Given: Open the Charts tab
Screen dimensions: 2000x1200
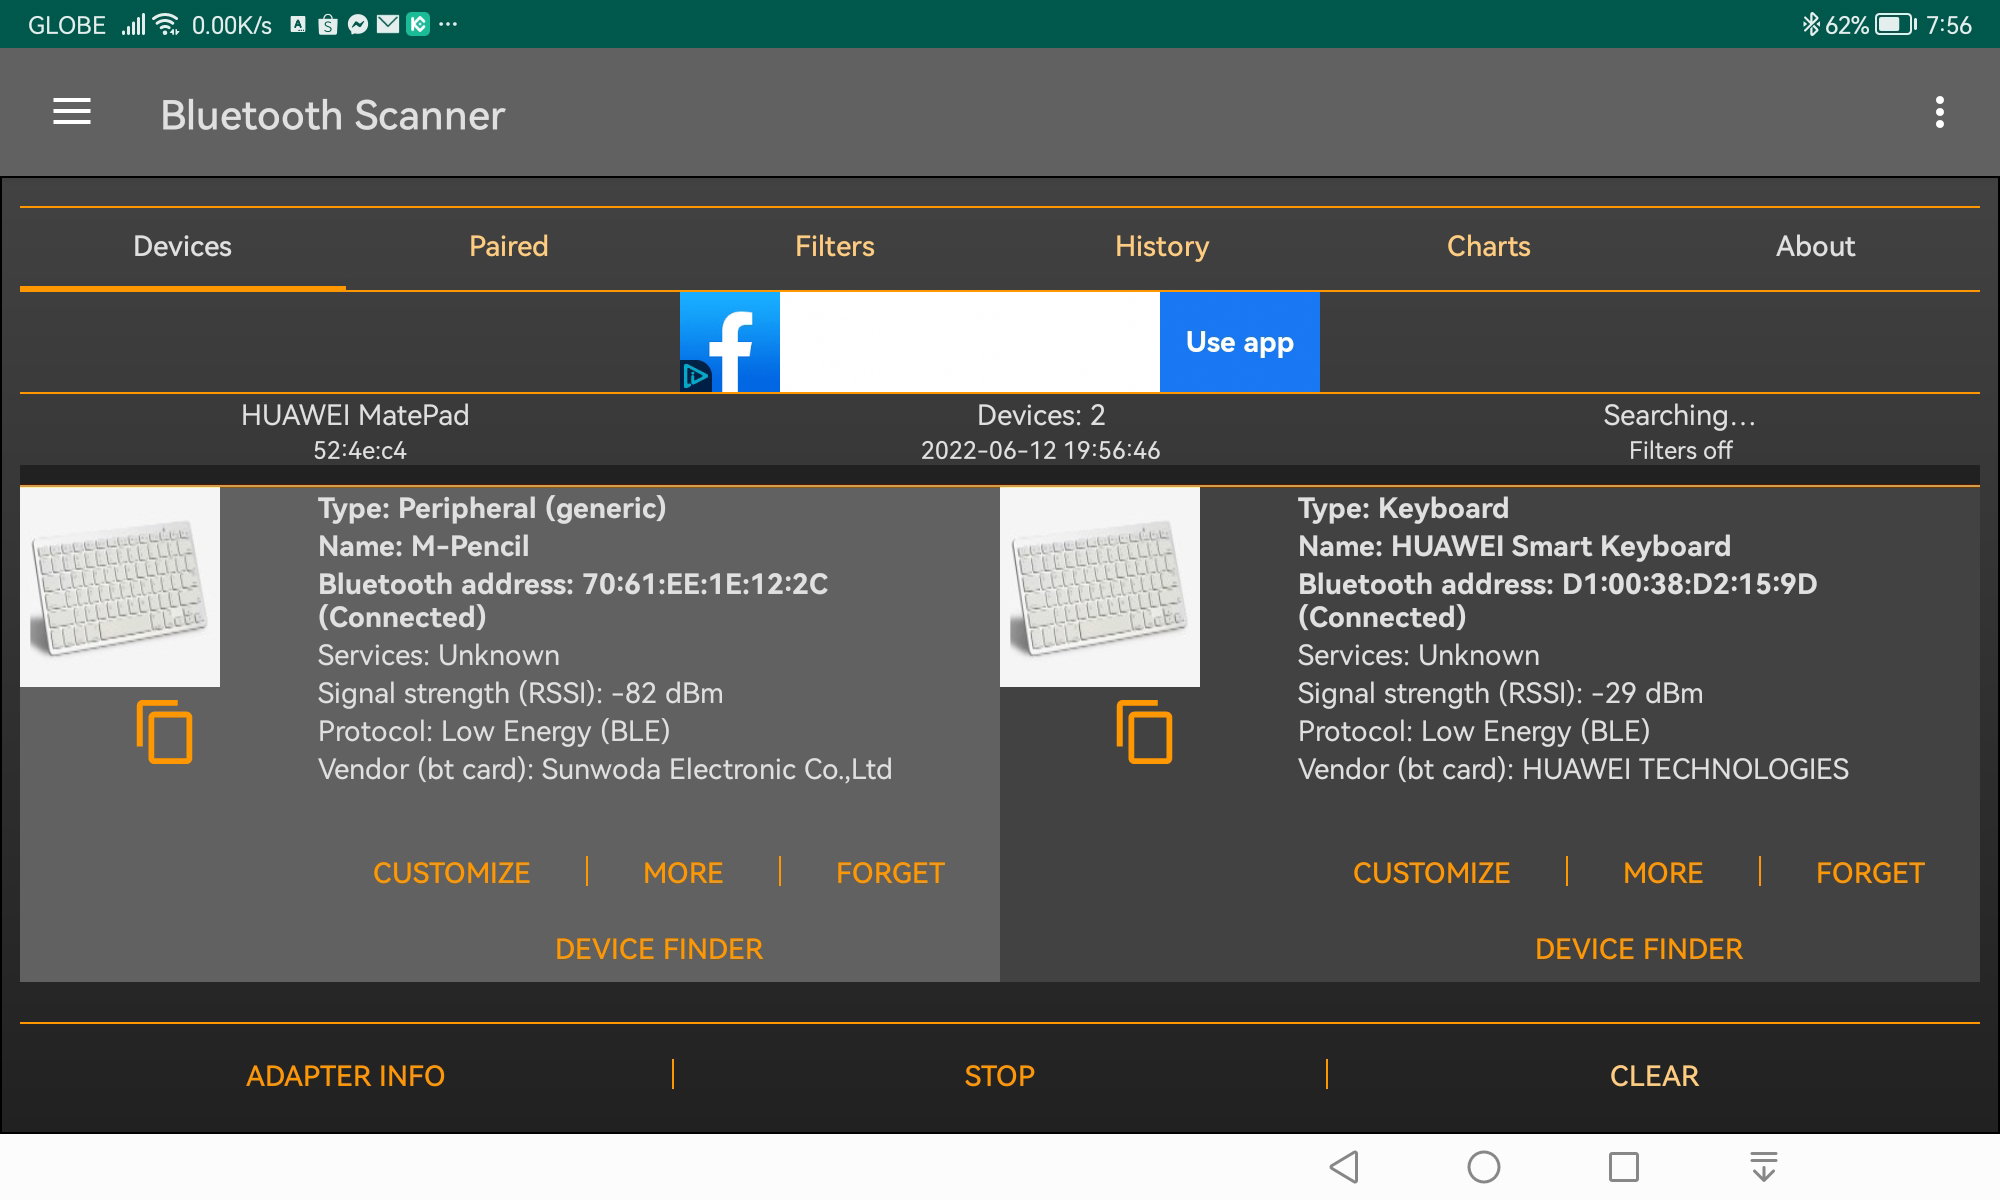Looking at the screenshot, I should point(1489,247).
